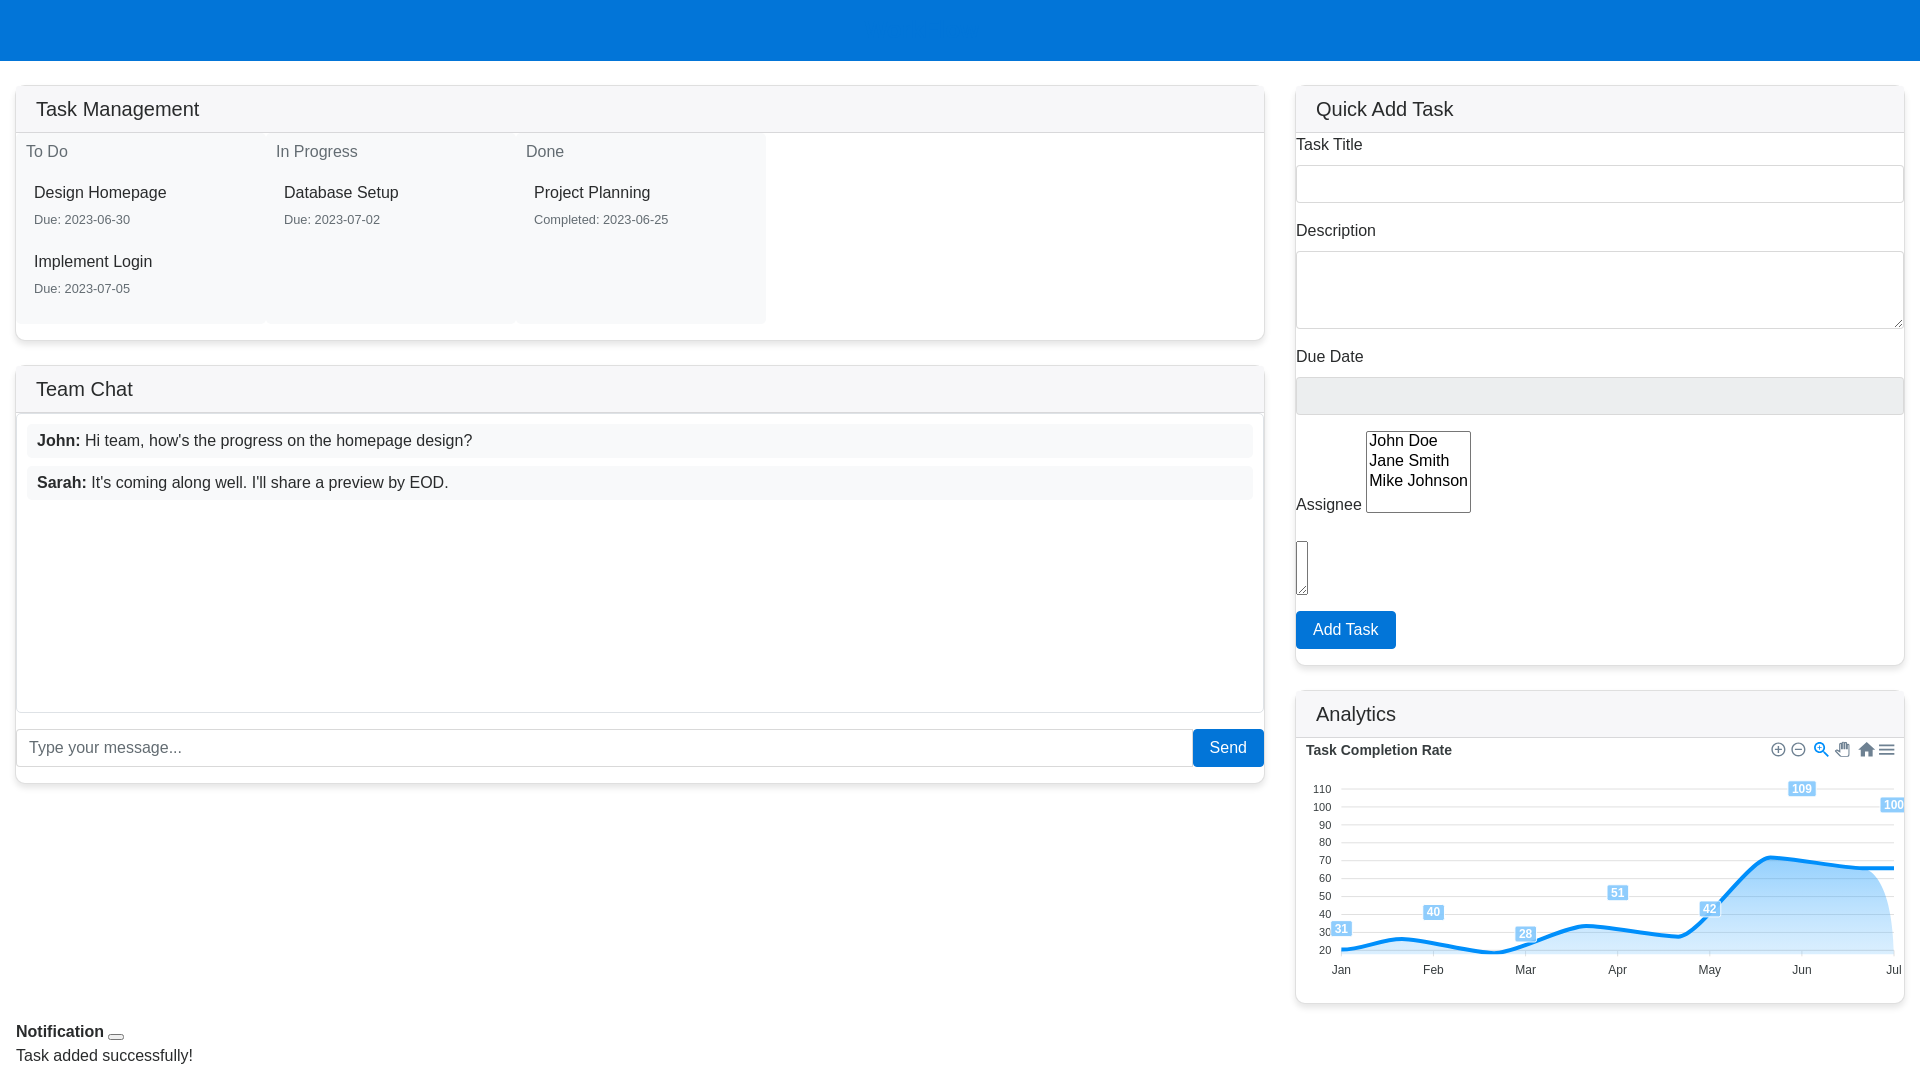The image size is (1920, 1080).
Task: Reset chart zoom with home icon
Action: coord(1866,750)
